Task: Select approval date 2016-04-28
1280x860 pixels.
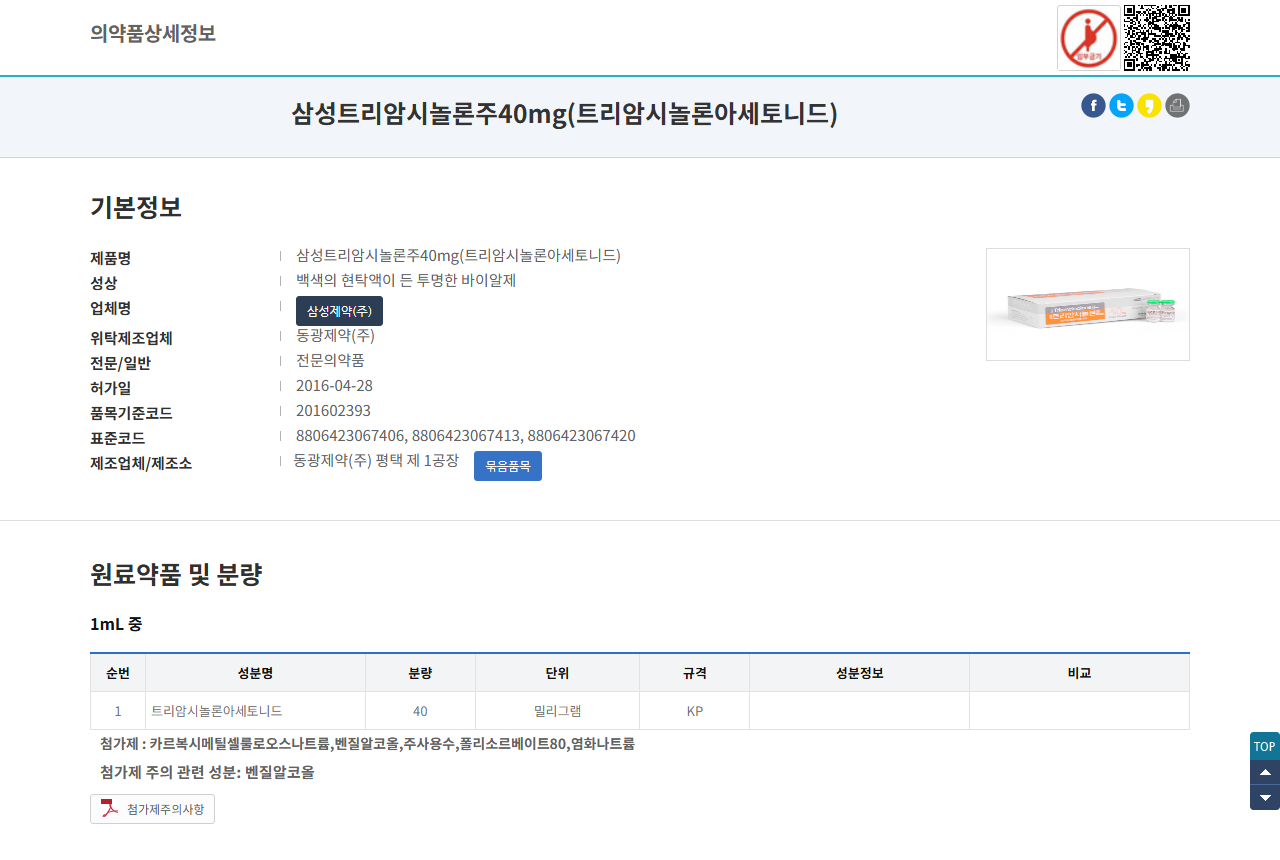Action: [334, 386]
